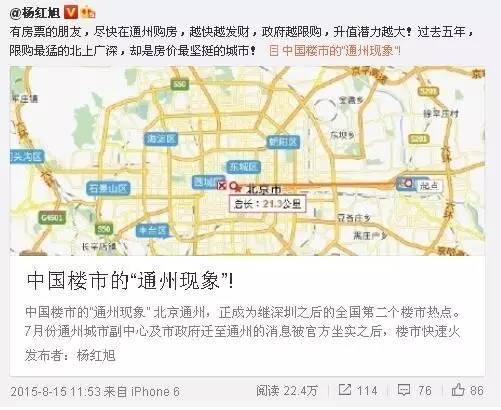Click the 起点 start point marker

(x=409, y=183)
